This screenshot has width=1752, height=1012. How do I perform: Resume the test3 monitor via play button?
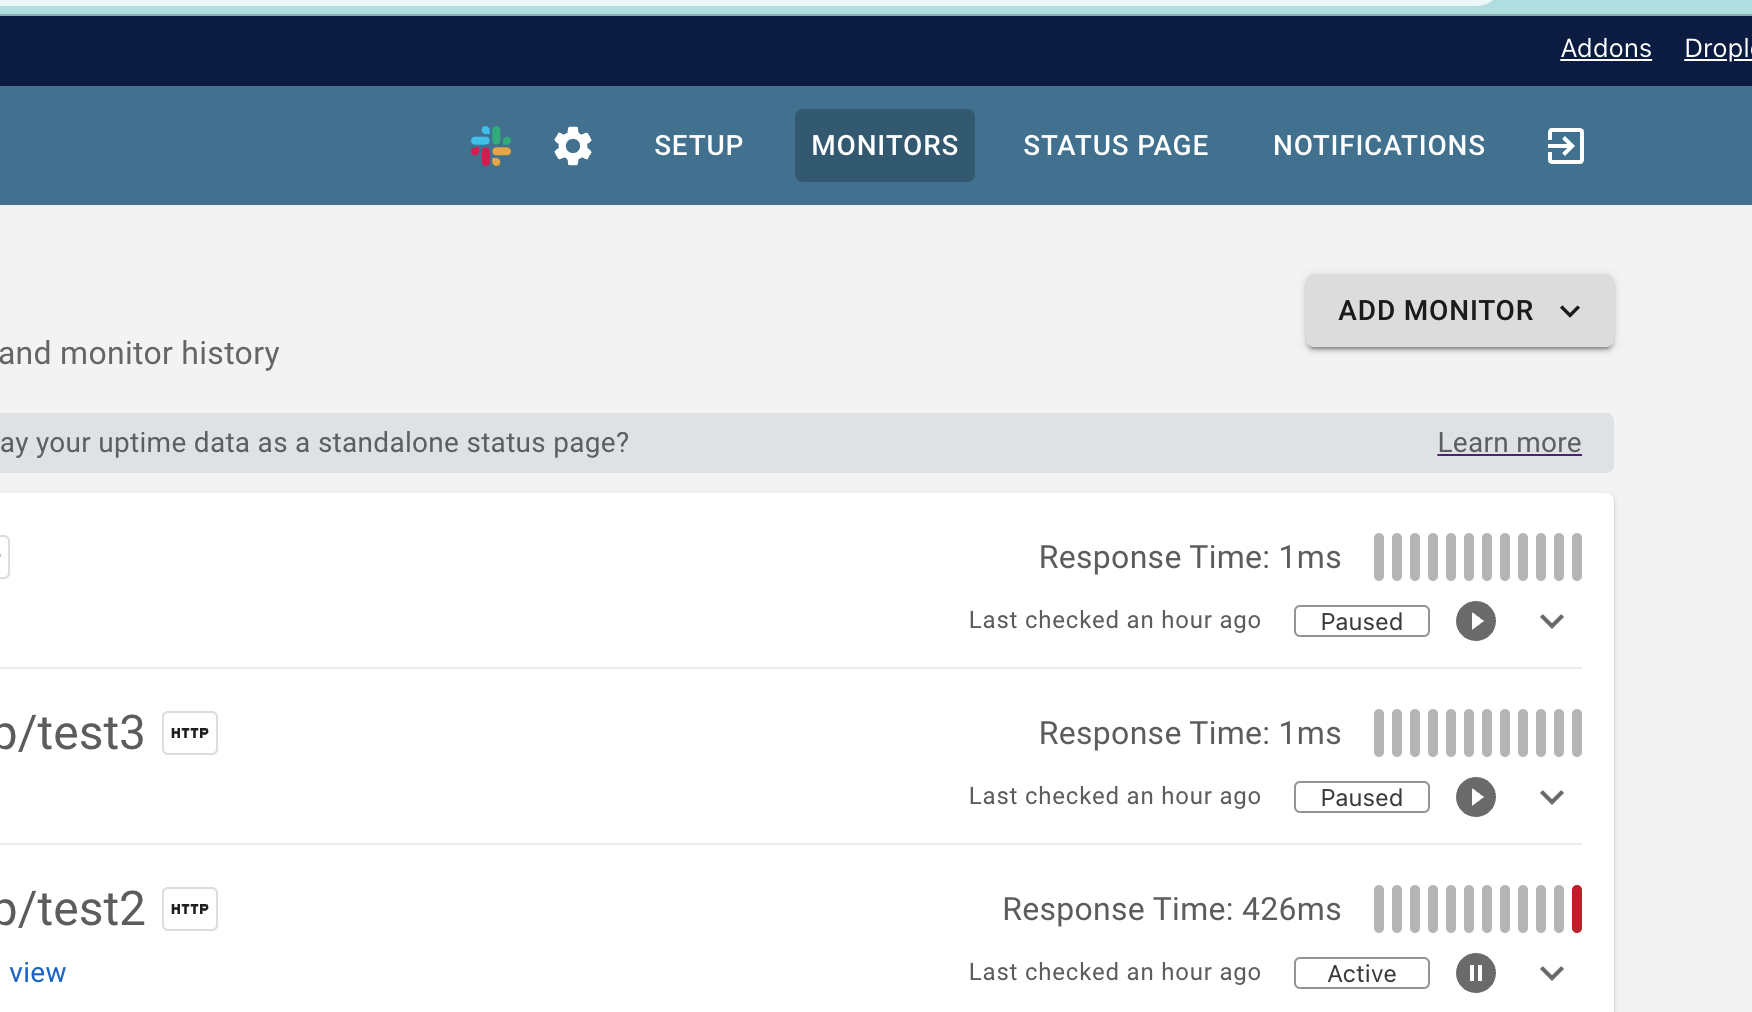(x=1475, y=797)
